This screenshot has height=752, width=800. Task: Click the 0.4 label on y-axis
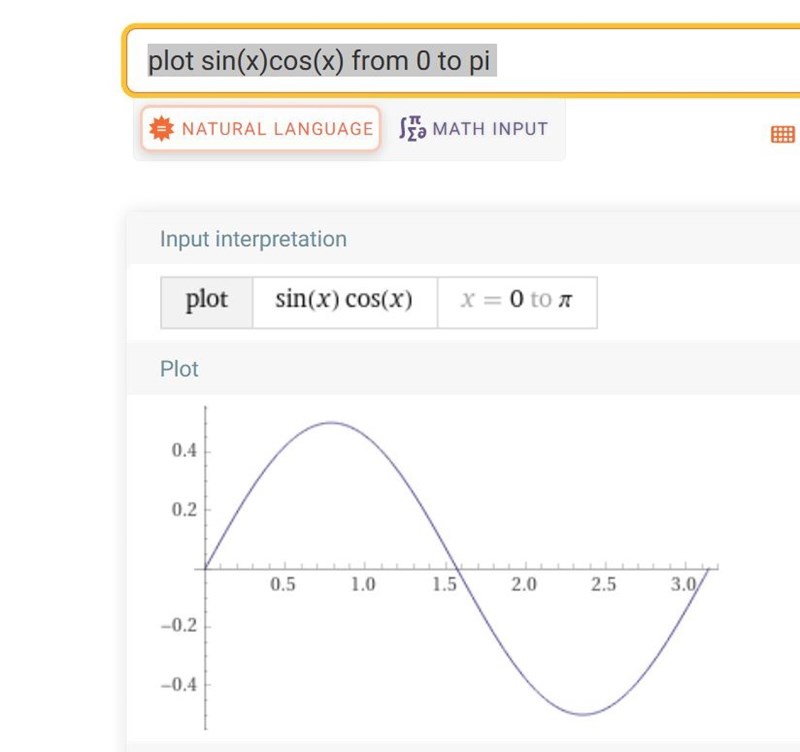pos(183,451)
